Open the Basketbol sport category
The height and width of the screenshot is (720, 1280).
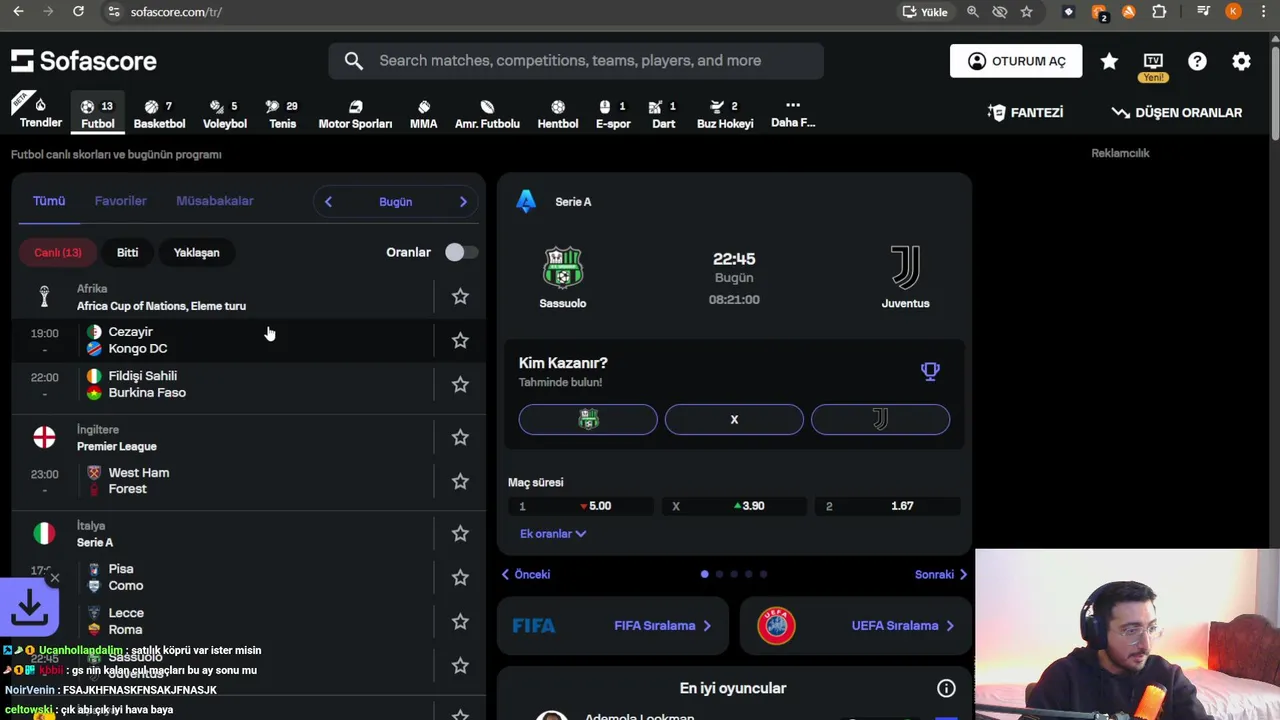[x=159, y=113]
